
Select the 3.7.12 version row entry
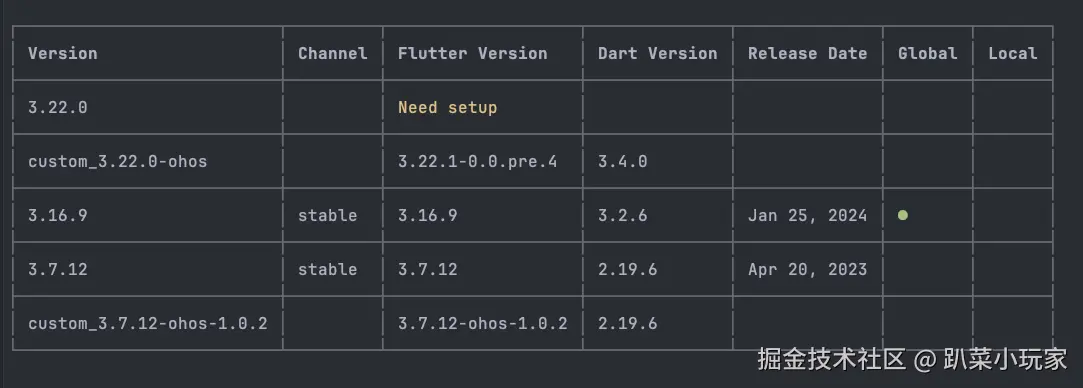pos(58,269)
